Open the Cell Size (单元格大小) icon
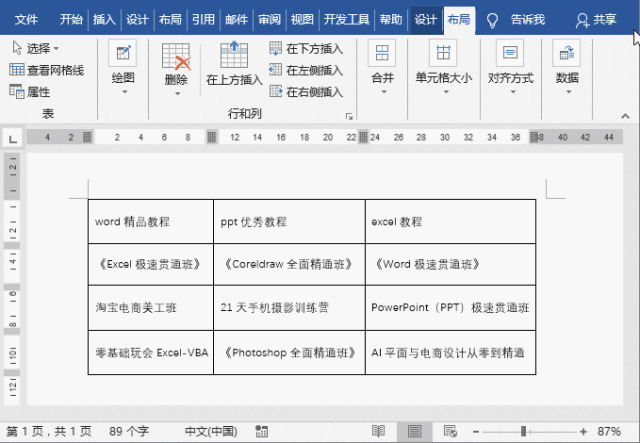 [x=443, y=53]
